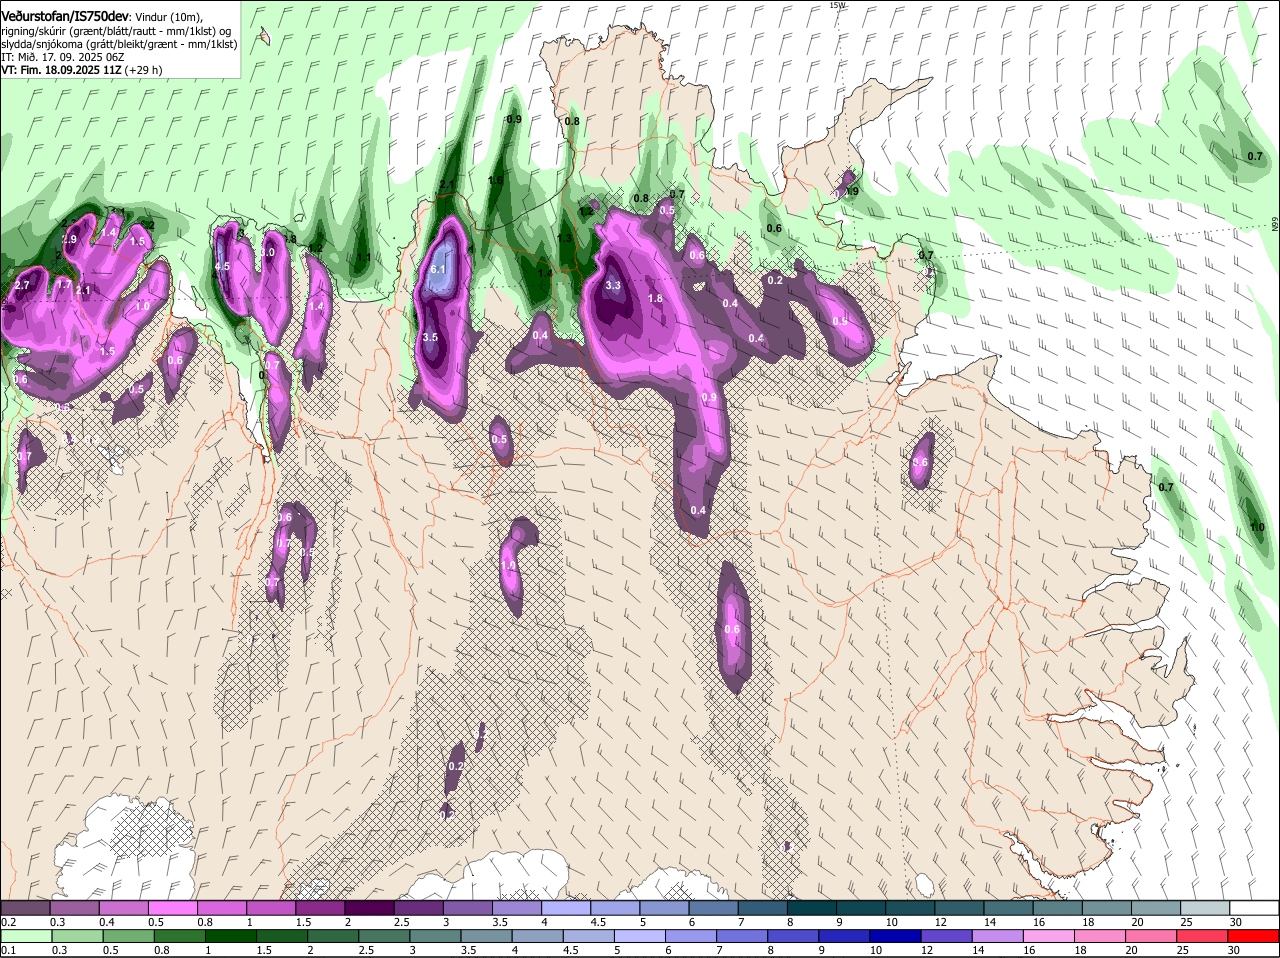Click the 12 label in snow legend
Screen dimensions: 1280x958
(939, 922)
